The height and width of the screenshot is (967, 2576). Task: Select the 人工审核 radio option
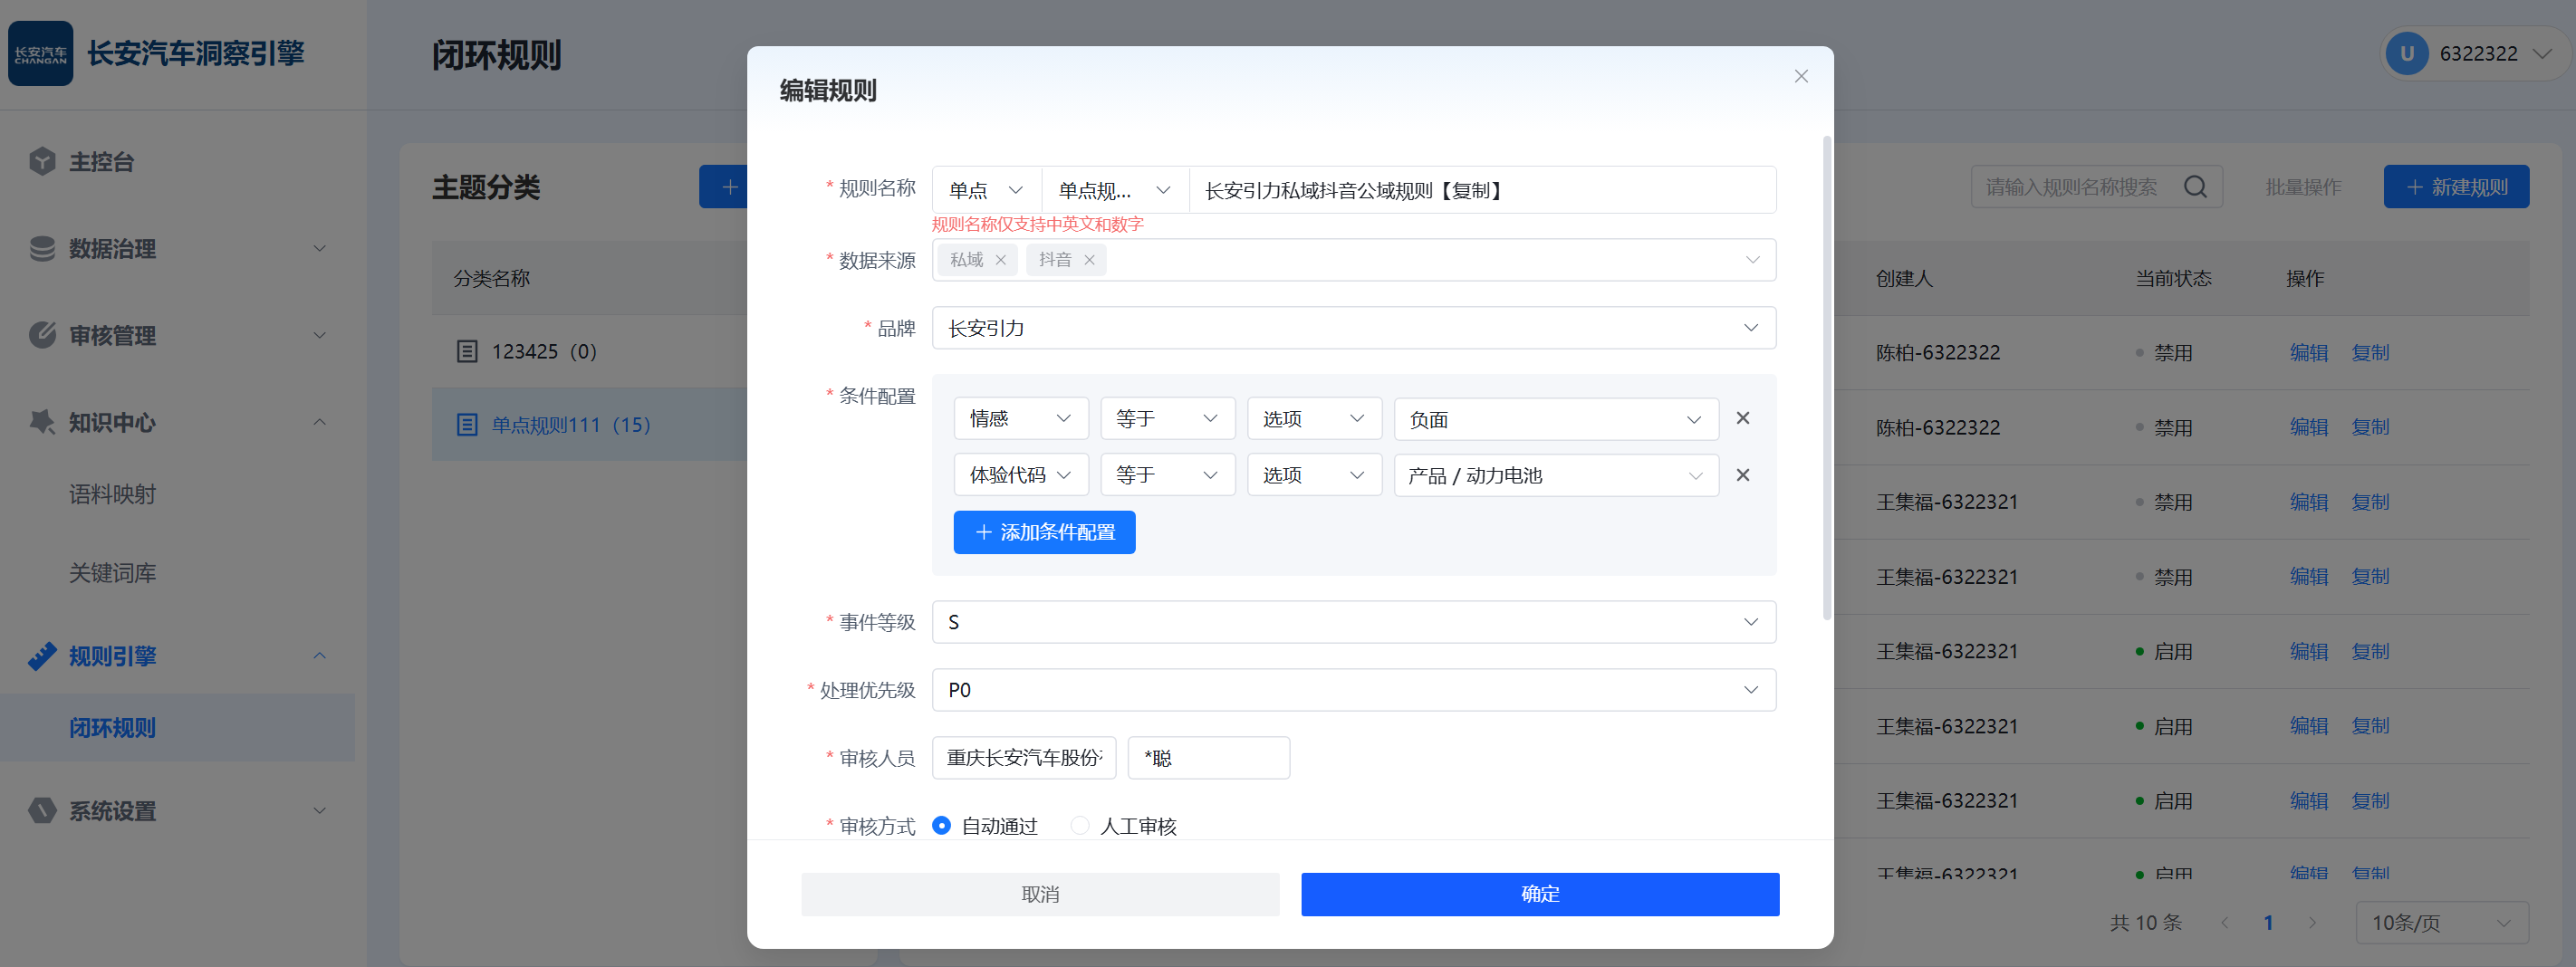[x=1079, y=825]
